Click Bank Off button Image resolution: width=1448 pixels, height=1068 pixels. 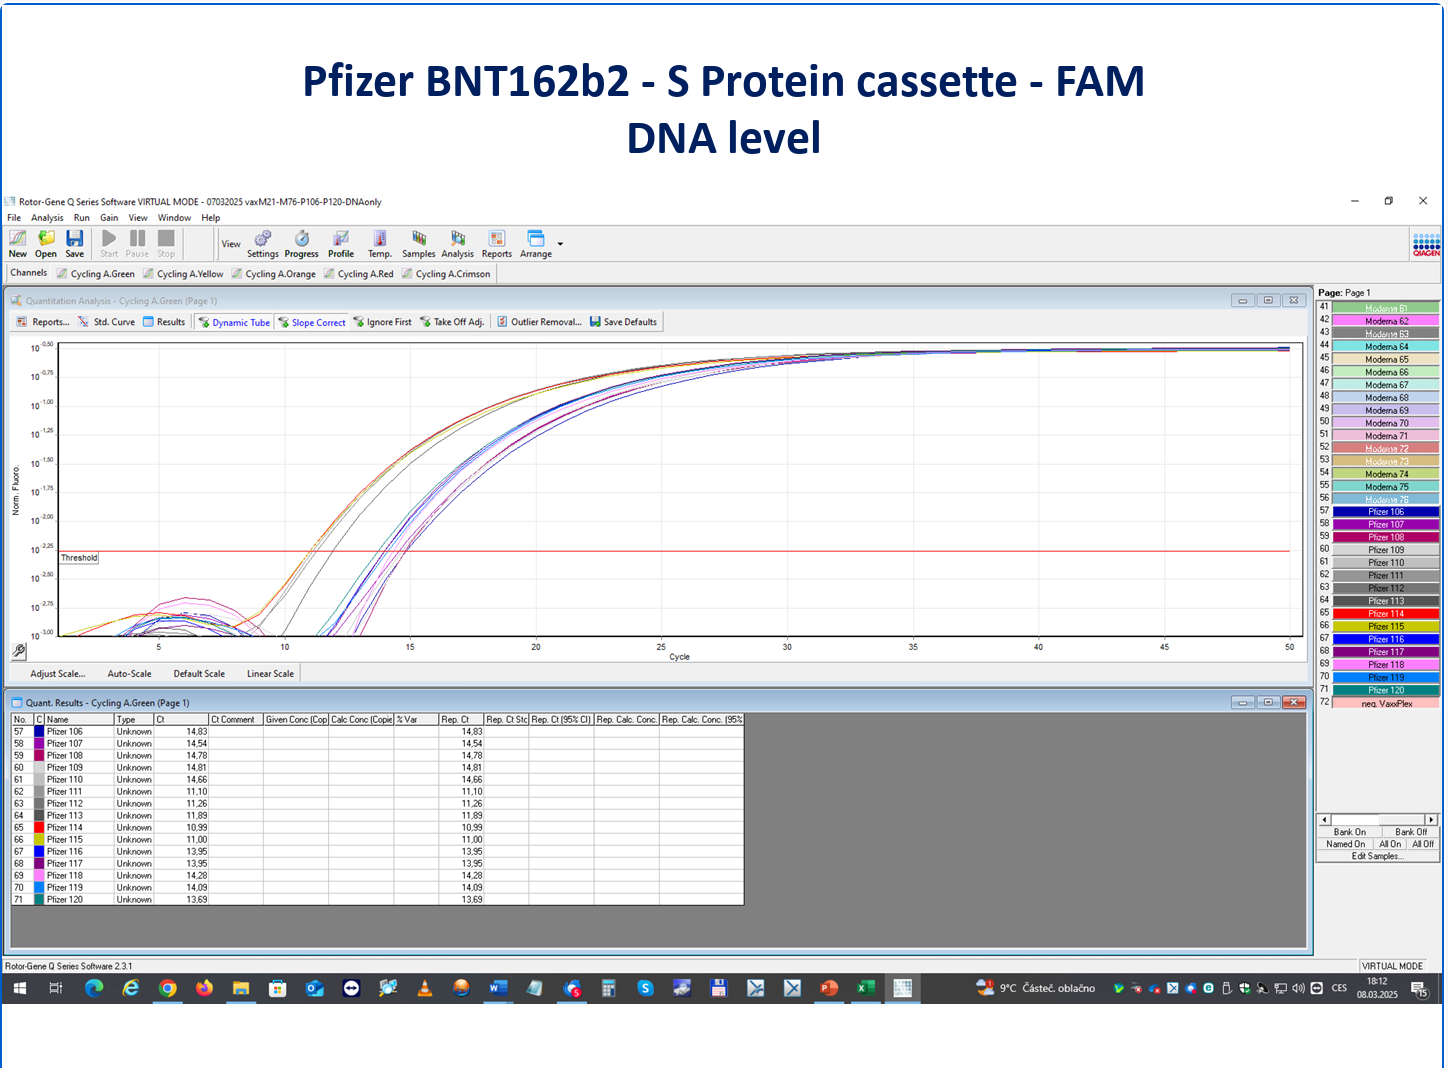click(1411, 832)
